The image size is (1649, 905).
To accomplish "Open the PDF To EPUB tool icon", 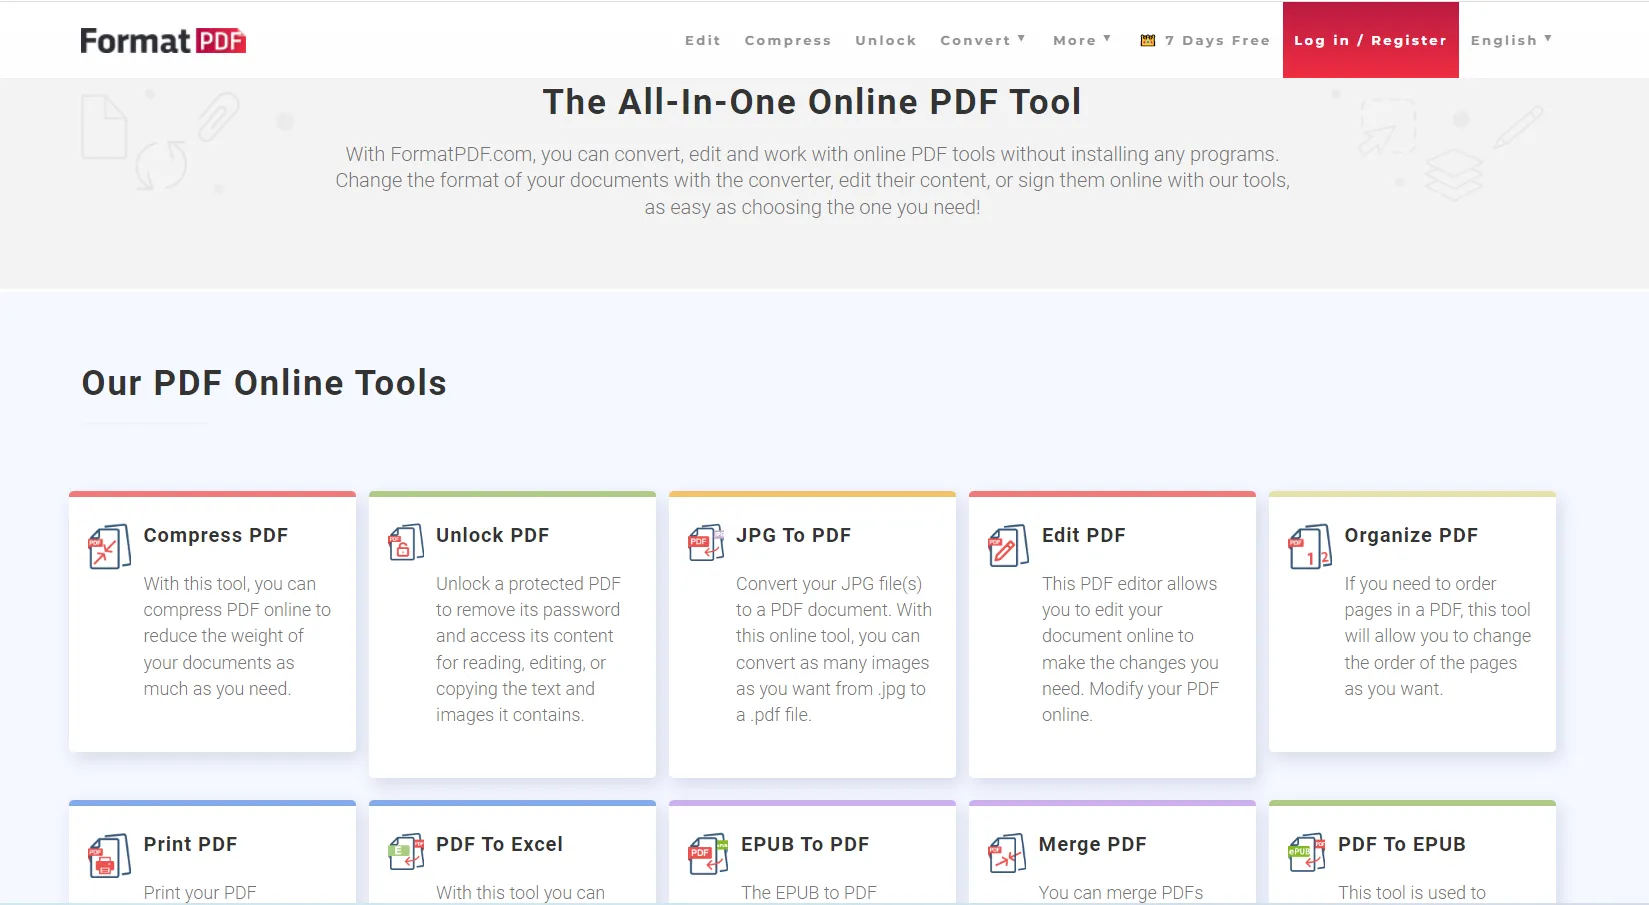I will coord(1307,852).
